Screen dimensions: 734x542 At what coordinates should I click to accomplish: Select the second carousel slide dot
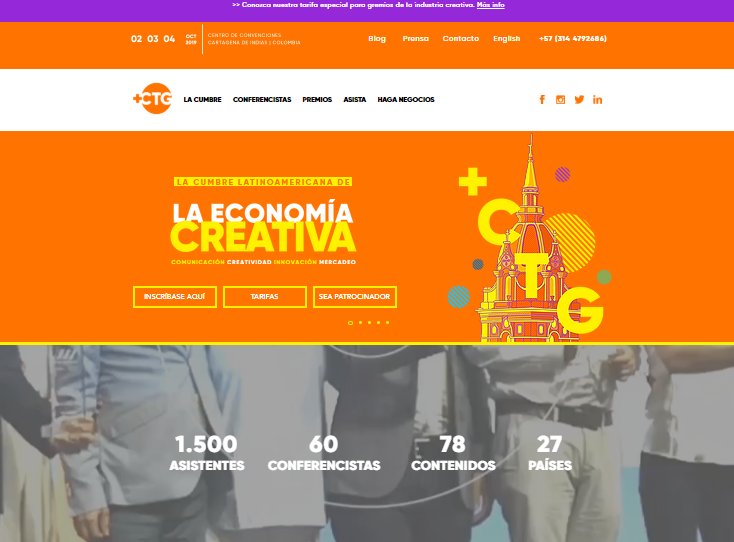tap(360, 322)
